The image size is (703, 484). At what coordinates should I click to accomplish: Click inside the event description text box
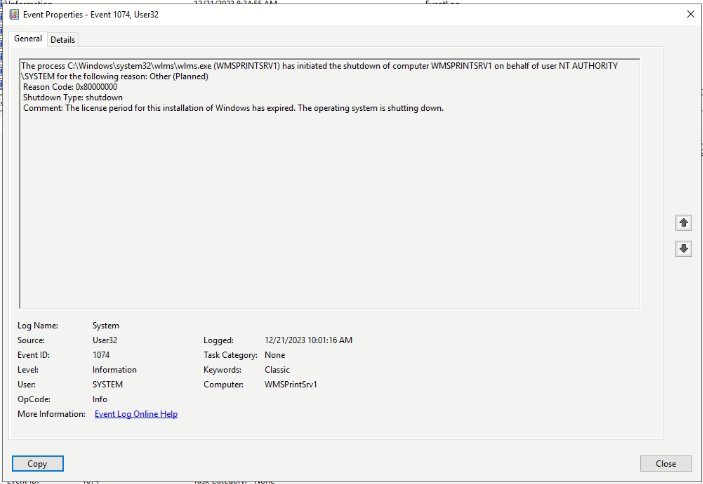click(329, 183)
